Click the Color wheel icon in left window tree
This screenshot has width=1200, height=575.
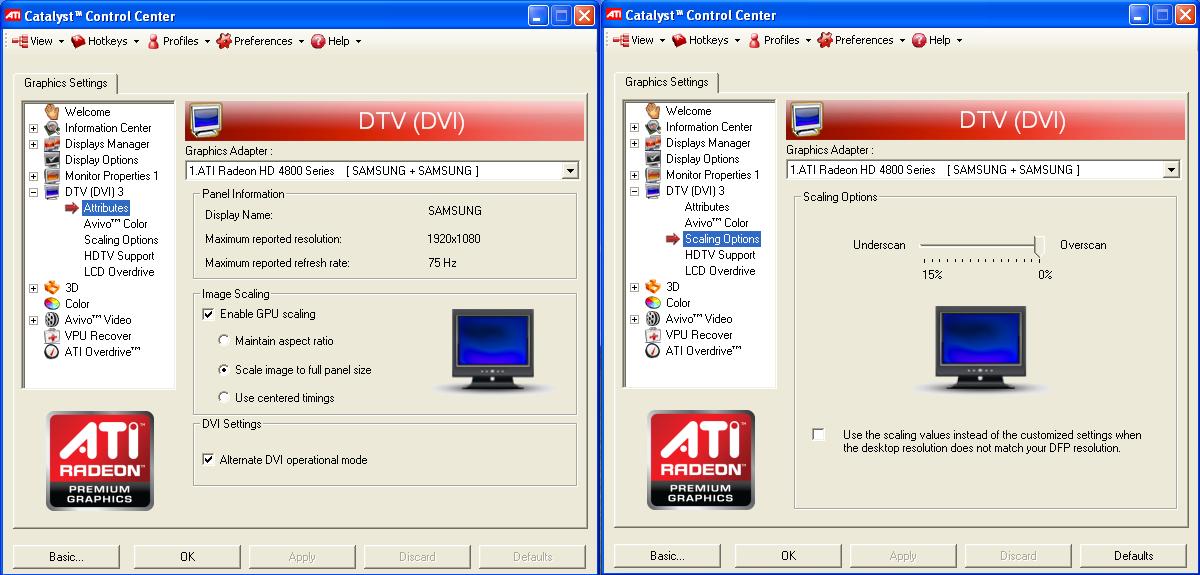point(52,304)
